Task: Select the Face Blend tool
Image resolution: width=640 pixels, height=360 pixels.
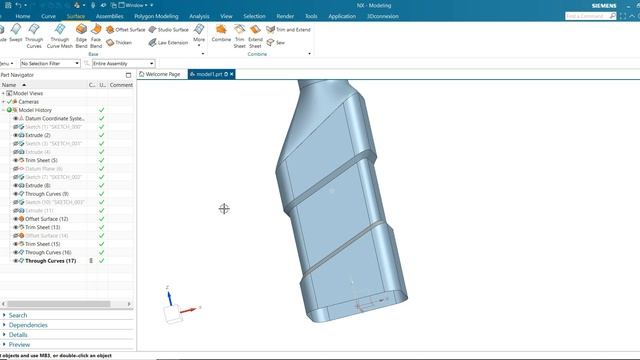Action: (x=96, y=36)
